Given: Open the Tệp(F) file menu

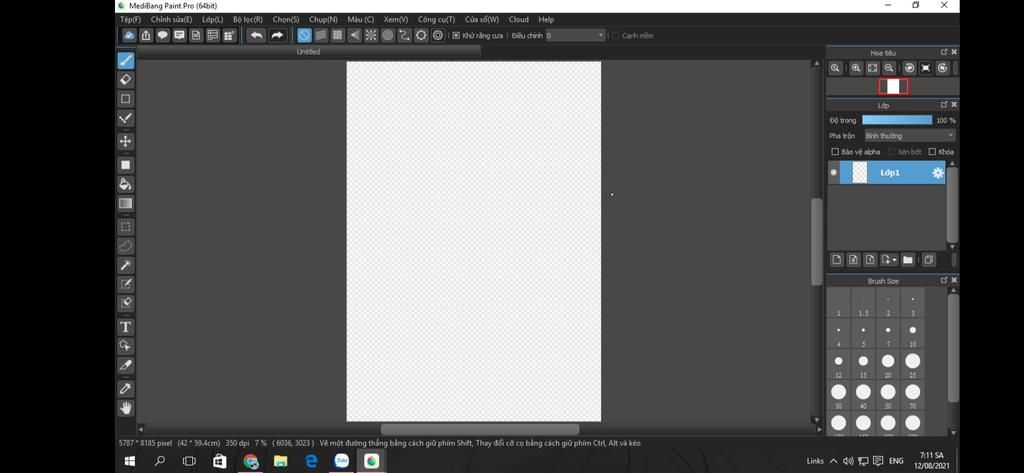Looking at the screenshot, I should click(131, 20).
